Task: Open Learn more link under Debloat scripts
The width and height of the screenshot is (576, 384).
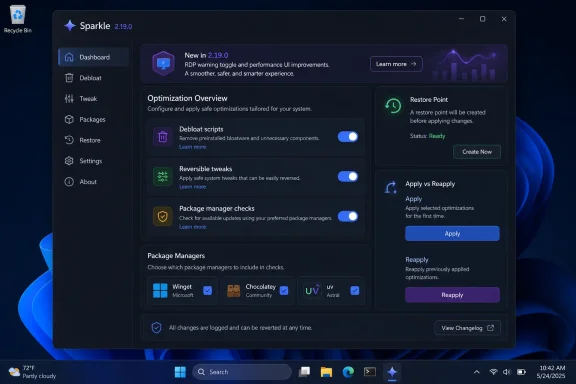Action: click(192, 147)
